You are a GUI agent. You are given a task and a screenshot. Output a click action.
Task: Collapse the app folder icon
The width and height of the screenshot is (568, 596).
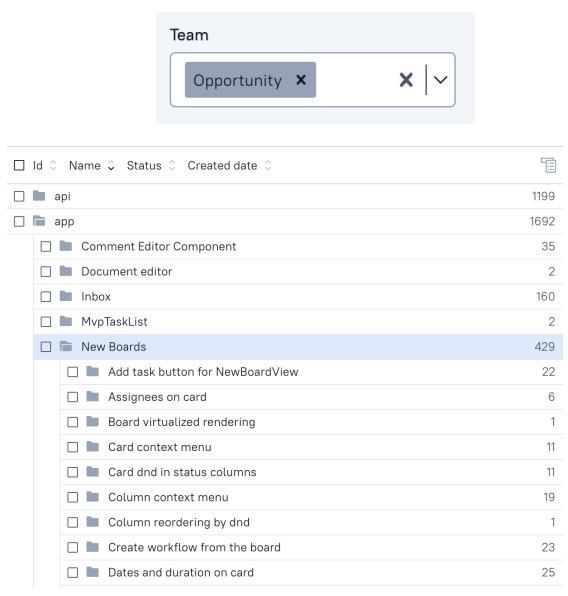(39, 221)
